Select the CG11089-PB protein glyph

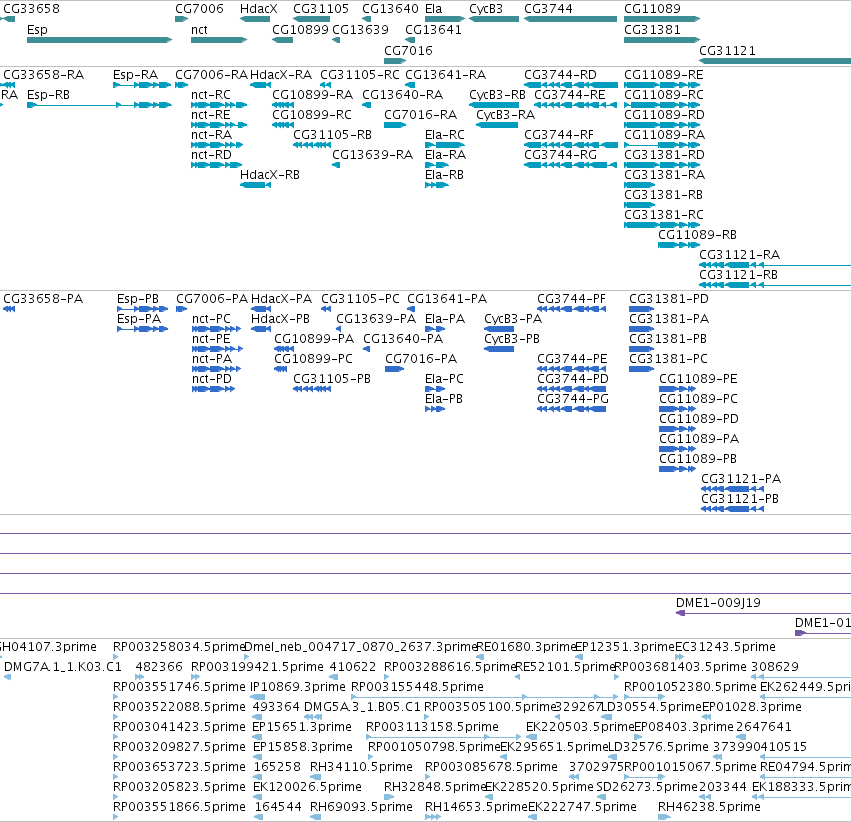coord(677,469)
